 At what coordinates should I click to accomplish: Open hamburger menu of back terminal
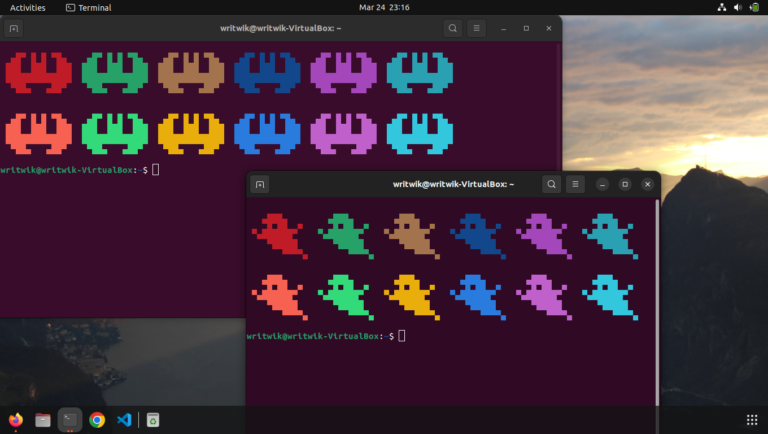(x=476, y=29)
